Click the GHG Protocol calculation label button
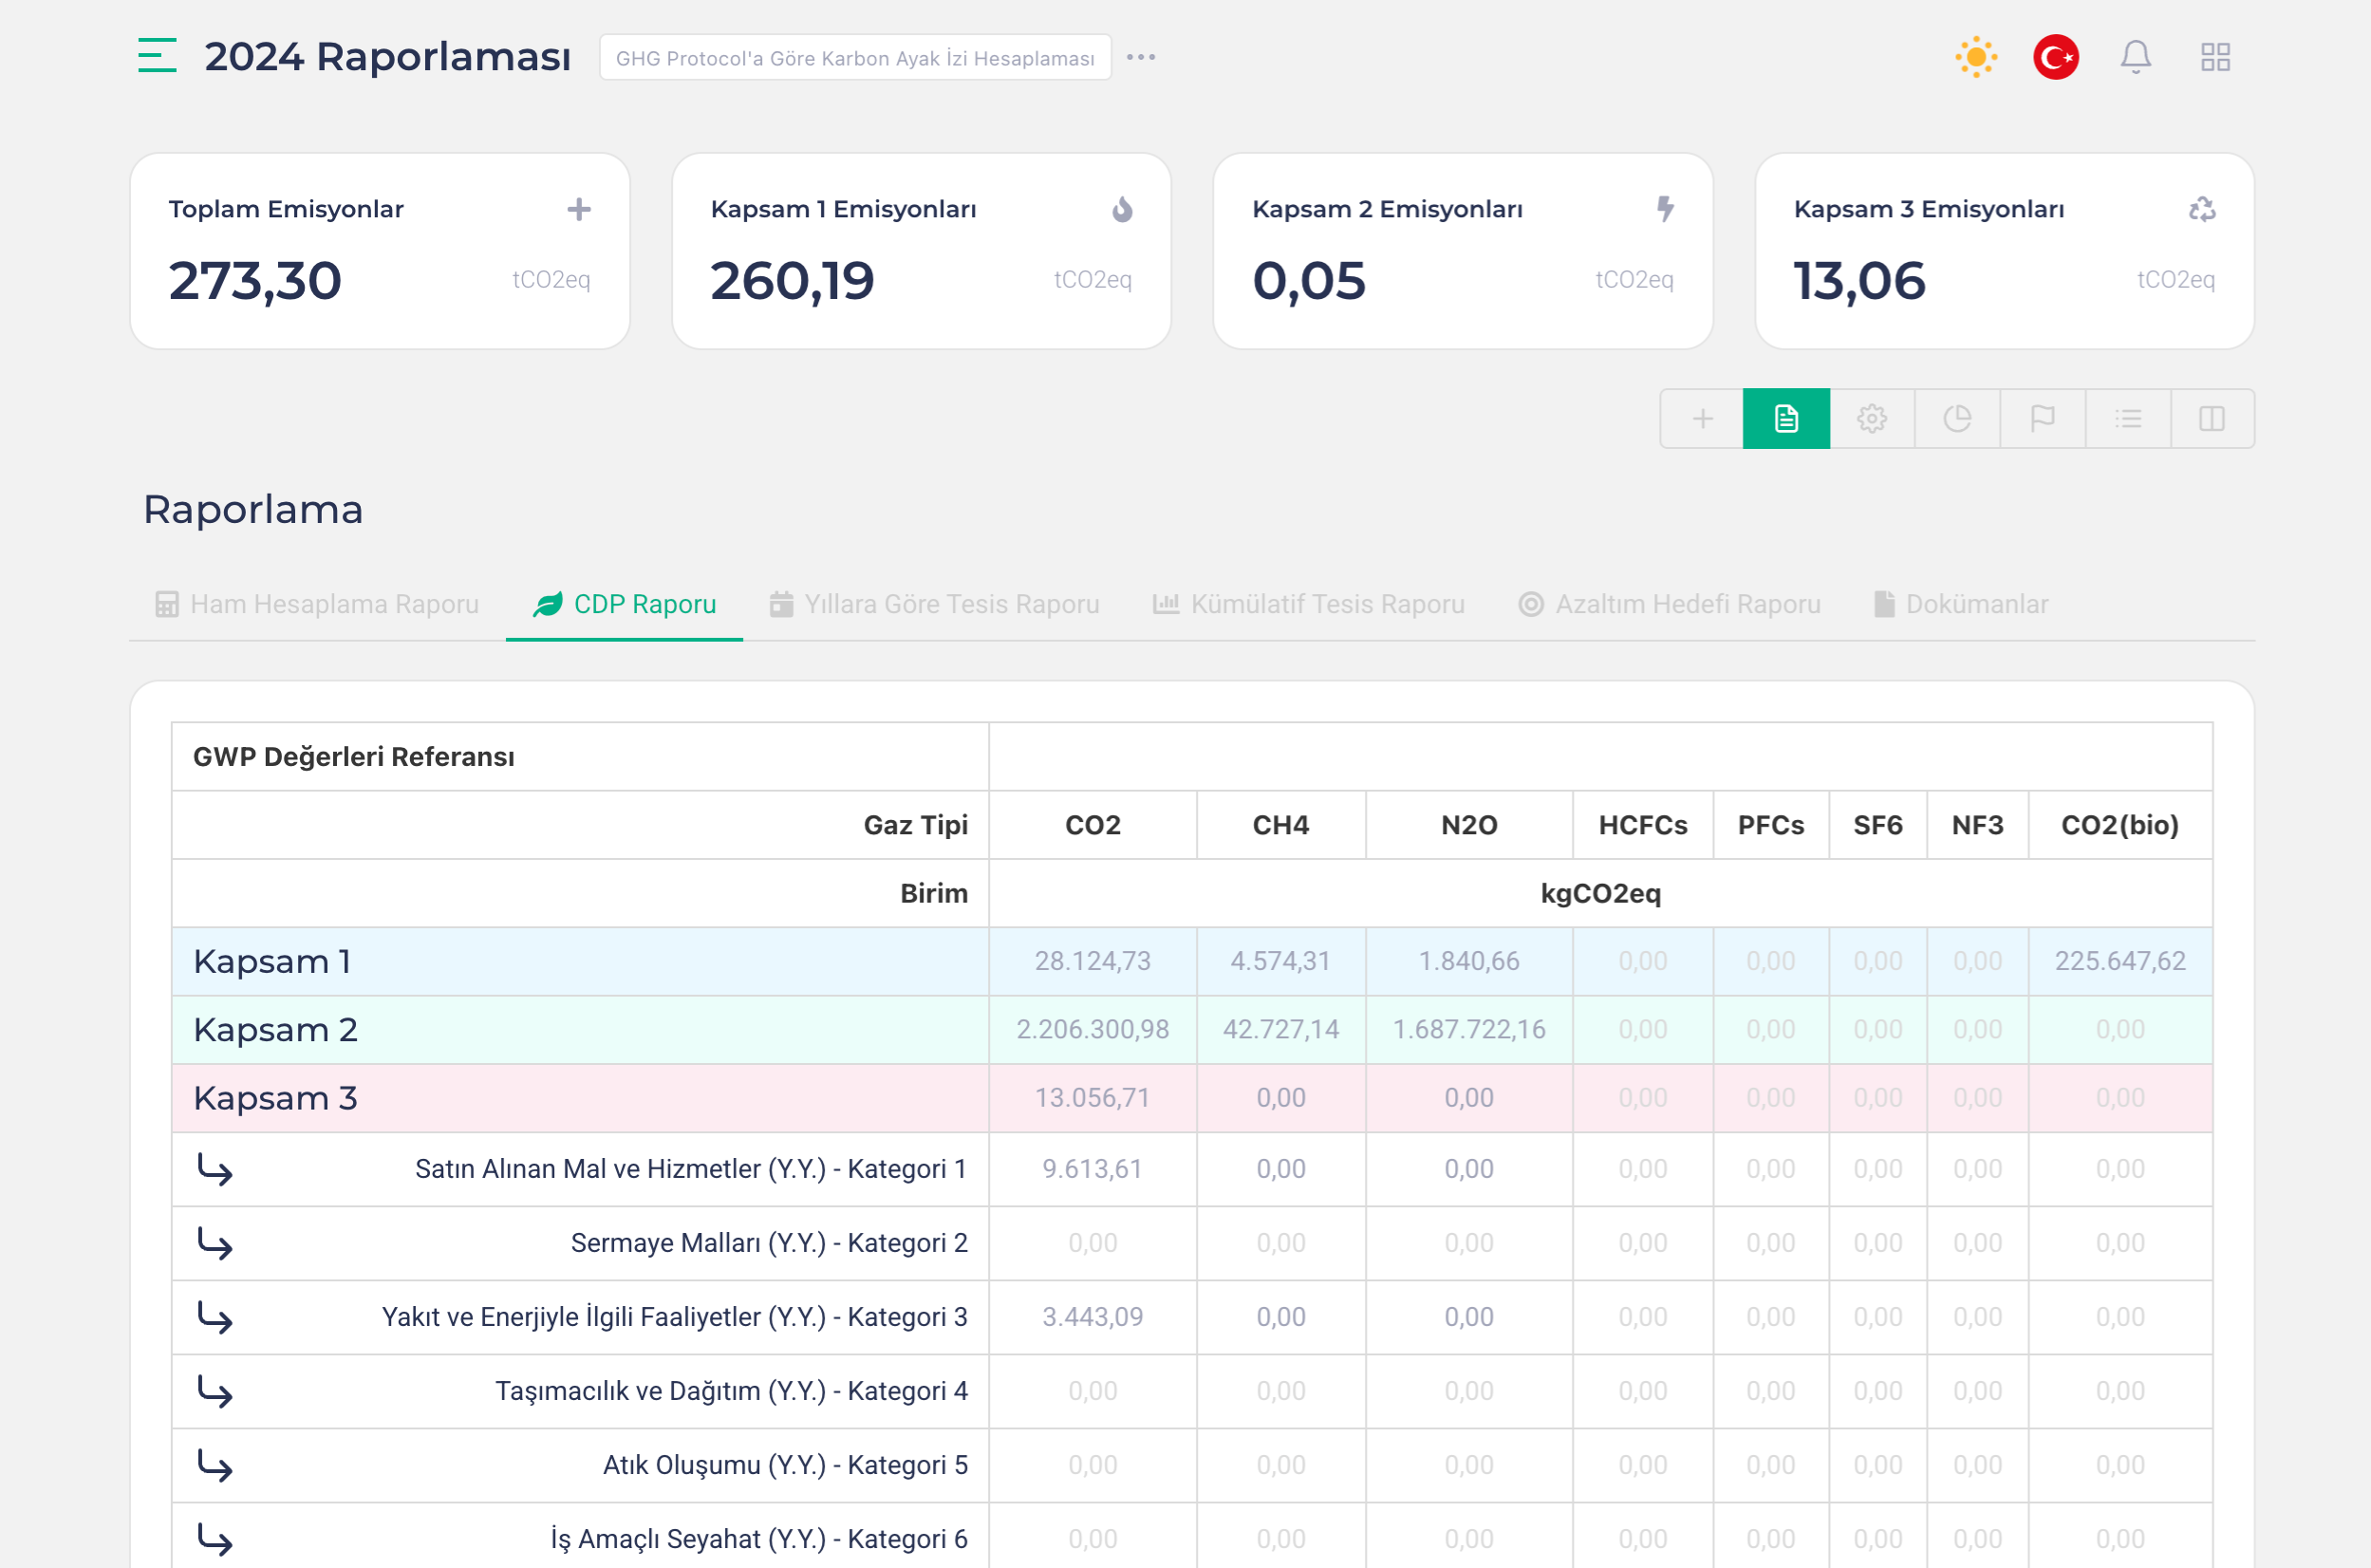Viewport: 2371px width, 1568px height. [855, 58]
